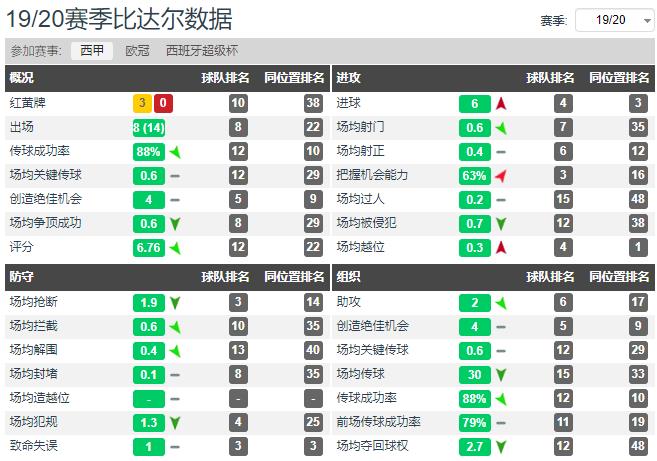Screen dimensions: 657x461
Task: Click the 评分 value 6.76
Action: point(149,247)
